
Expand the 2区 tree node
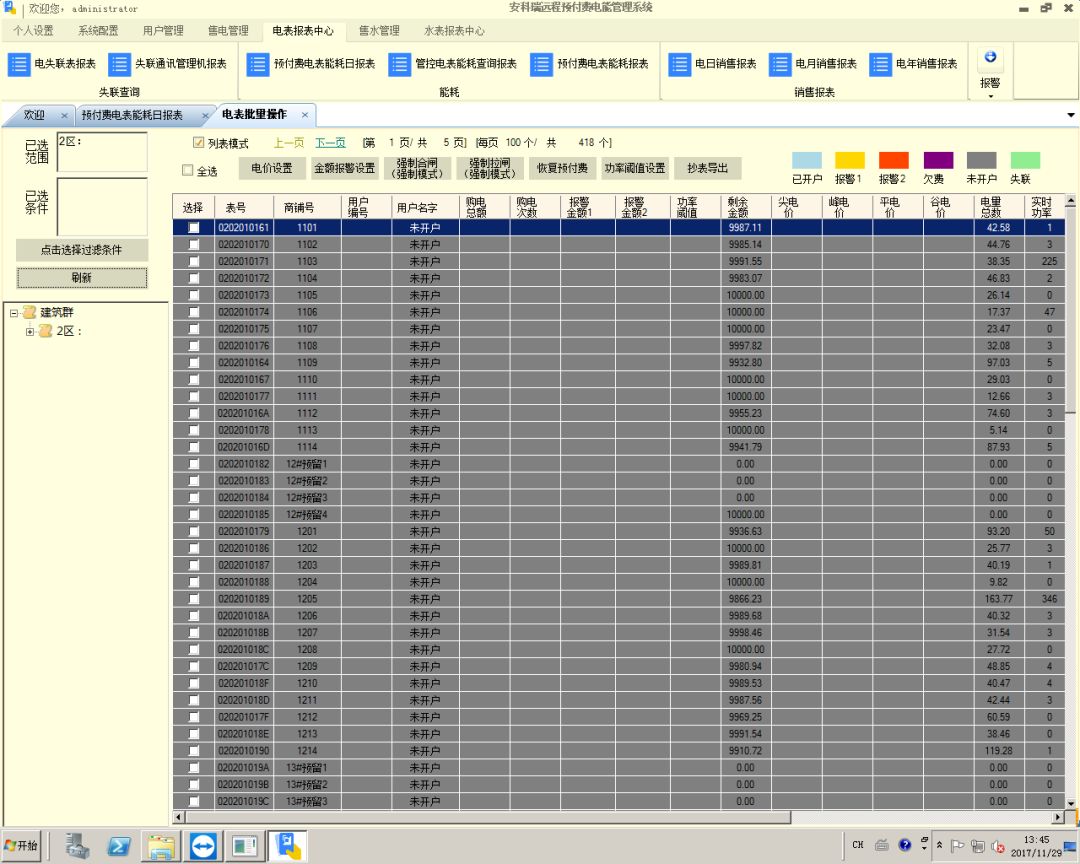pos(30,331)
